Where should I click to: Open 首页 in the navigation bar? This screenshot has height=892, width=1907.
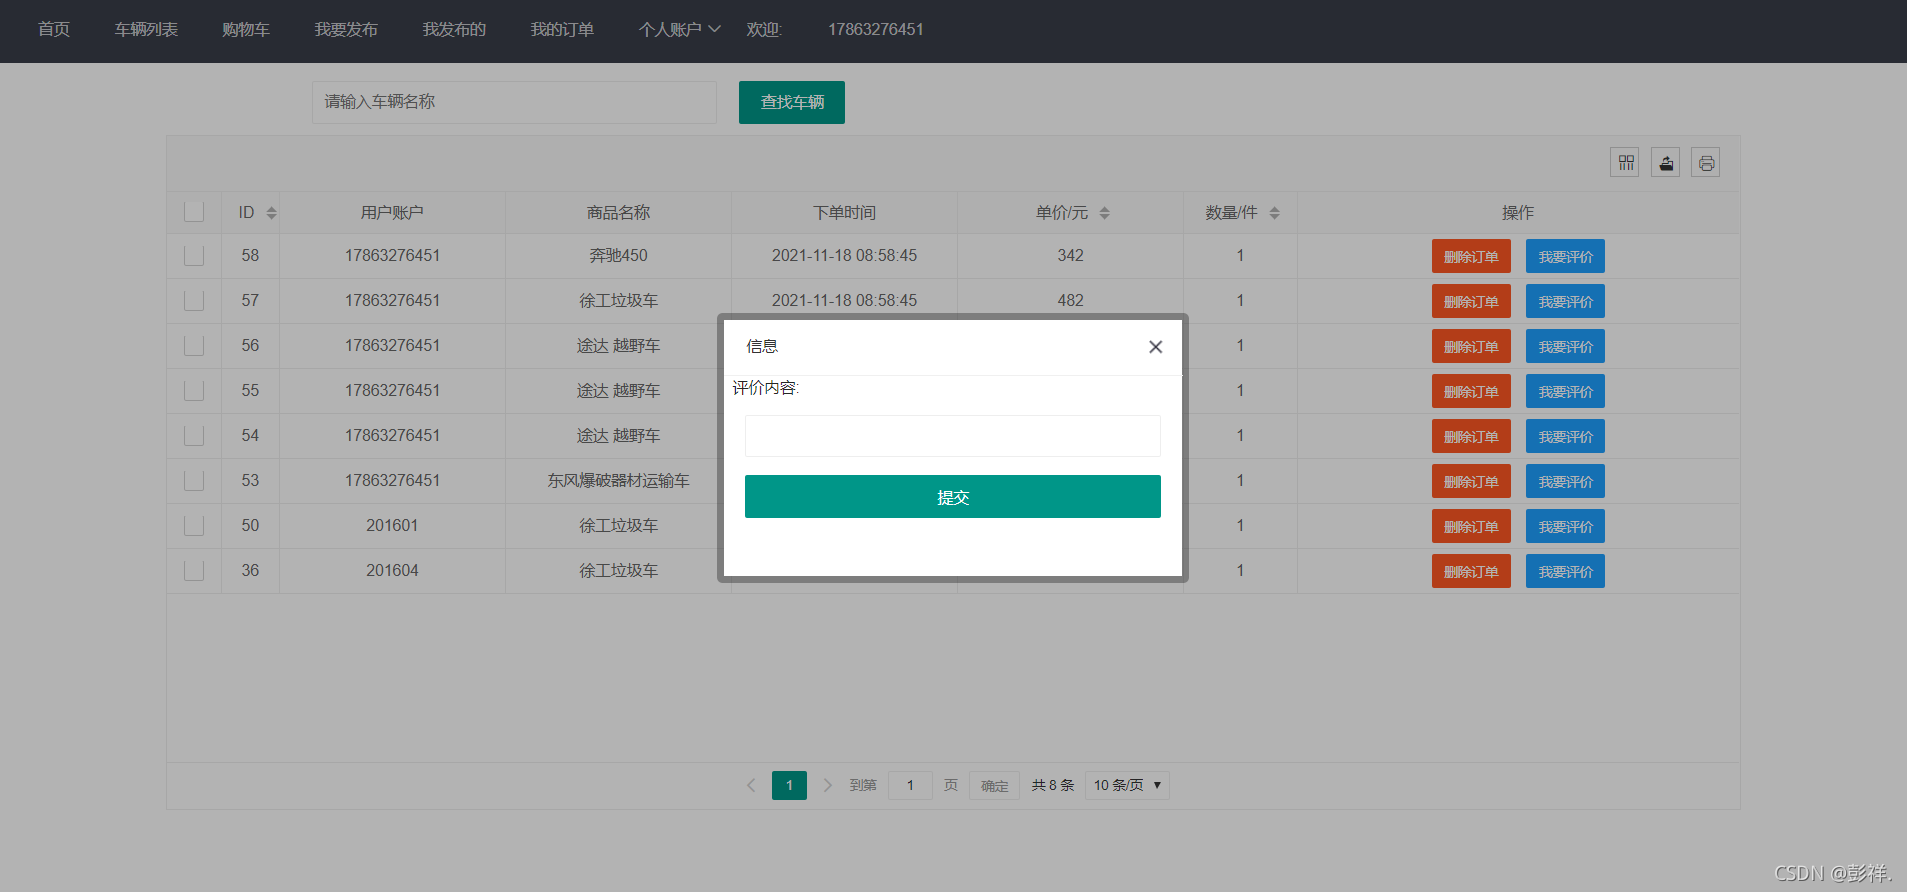54,30
